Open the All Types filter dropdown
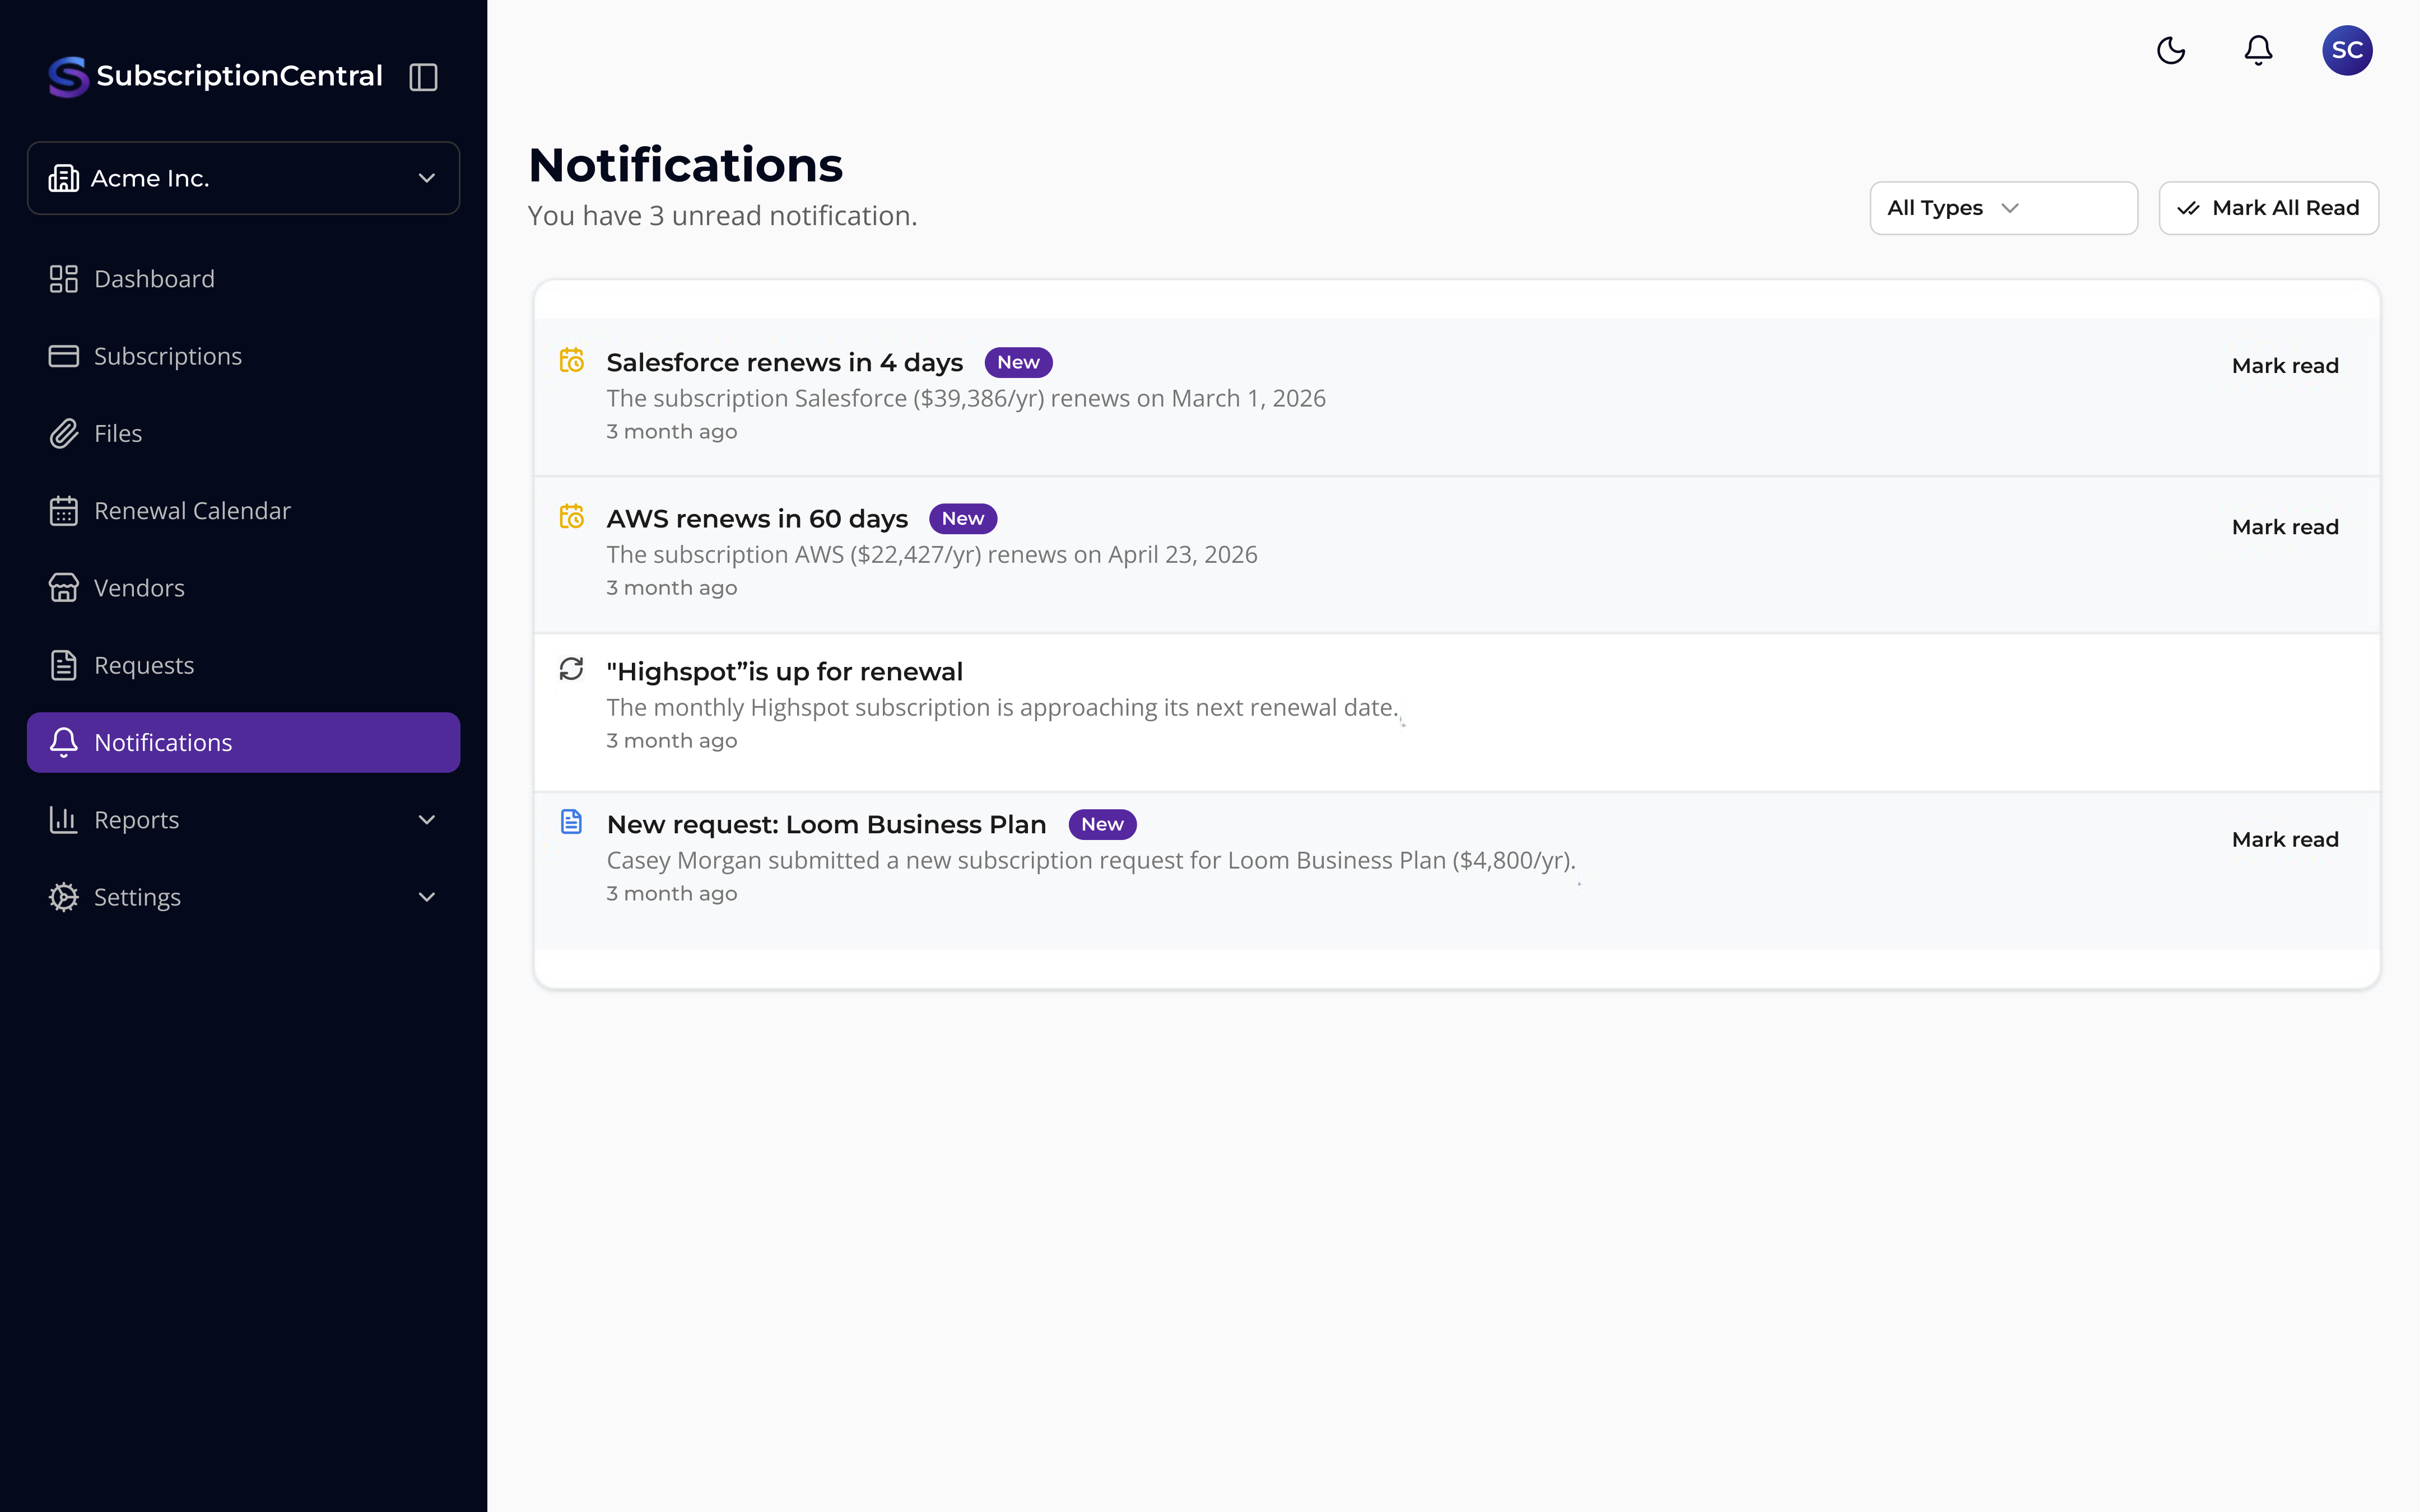The image size is (2420, 1512). [2003, 208]
